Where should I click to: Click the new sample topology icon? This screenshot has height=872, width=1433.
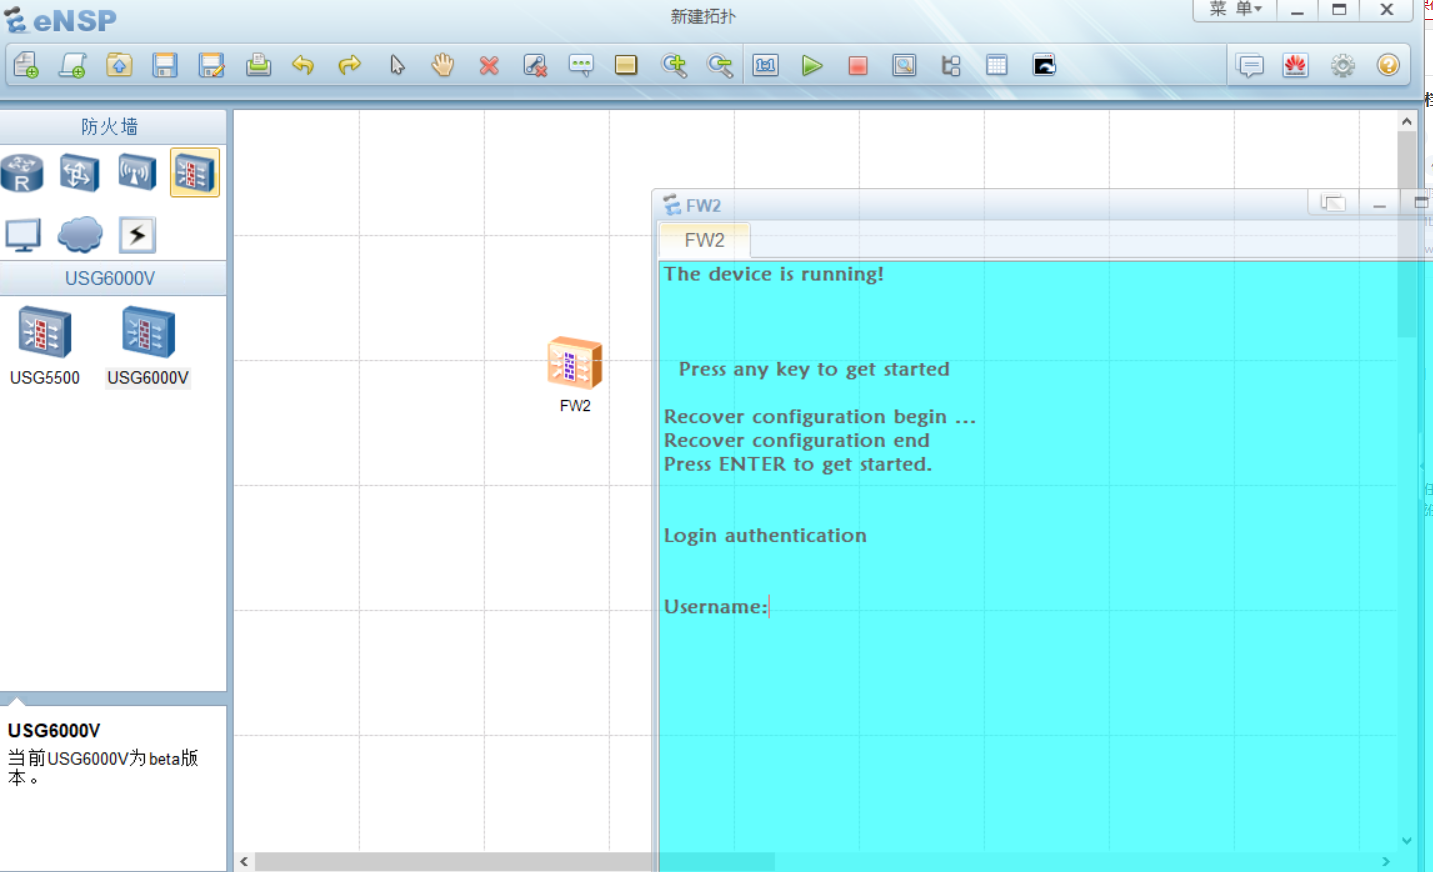tap(73, 66)
